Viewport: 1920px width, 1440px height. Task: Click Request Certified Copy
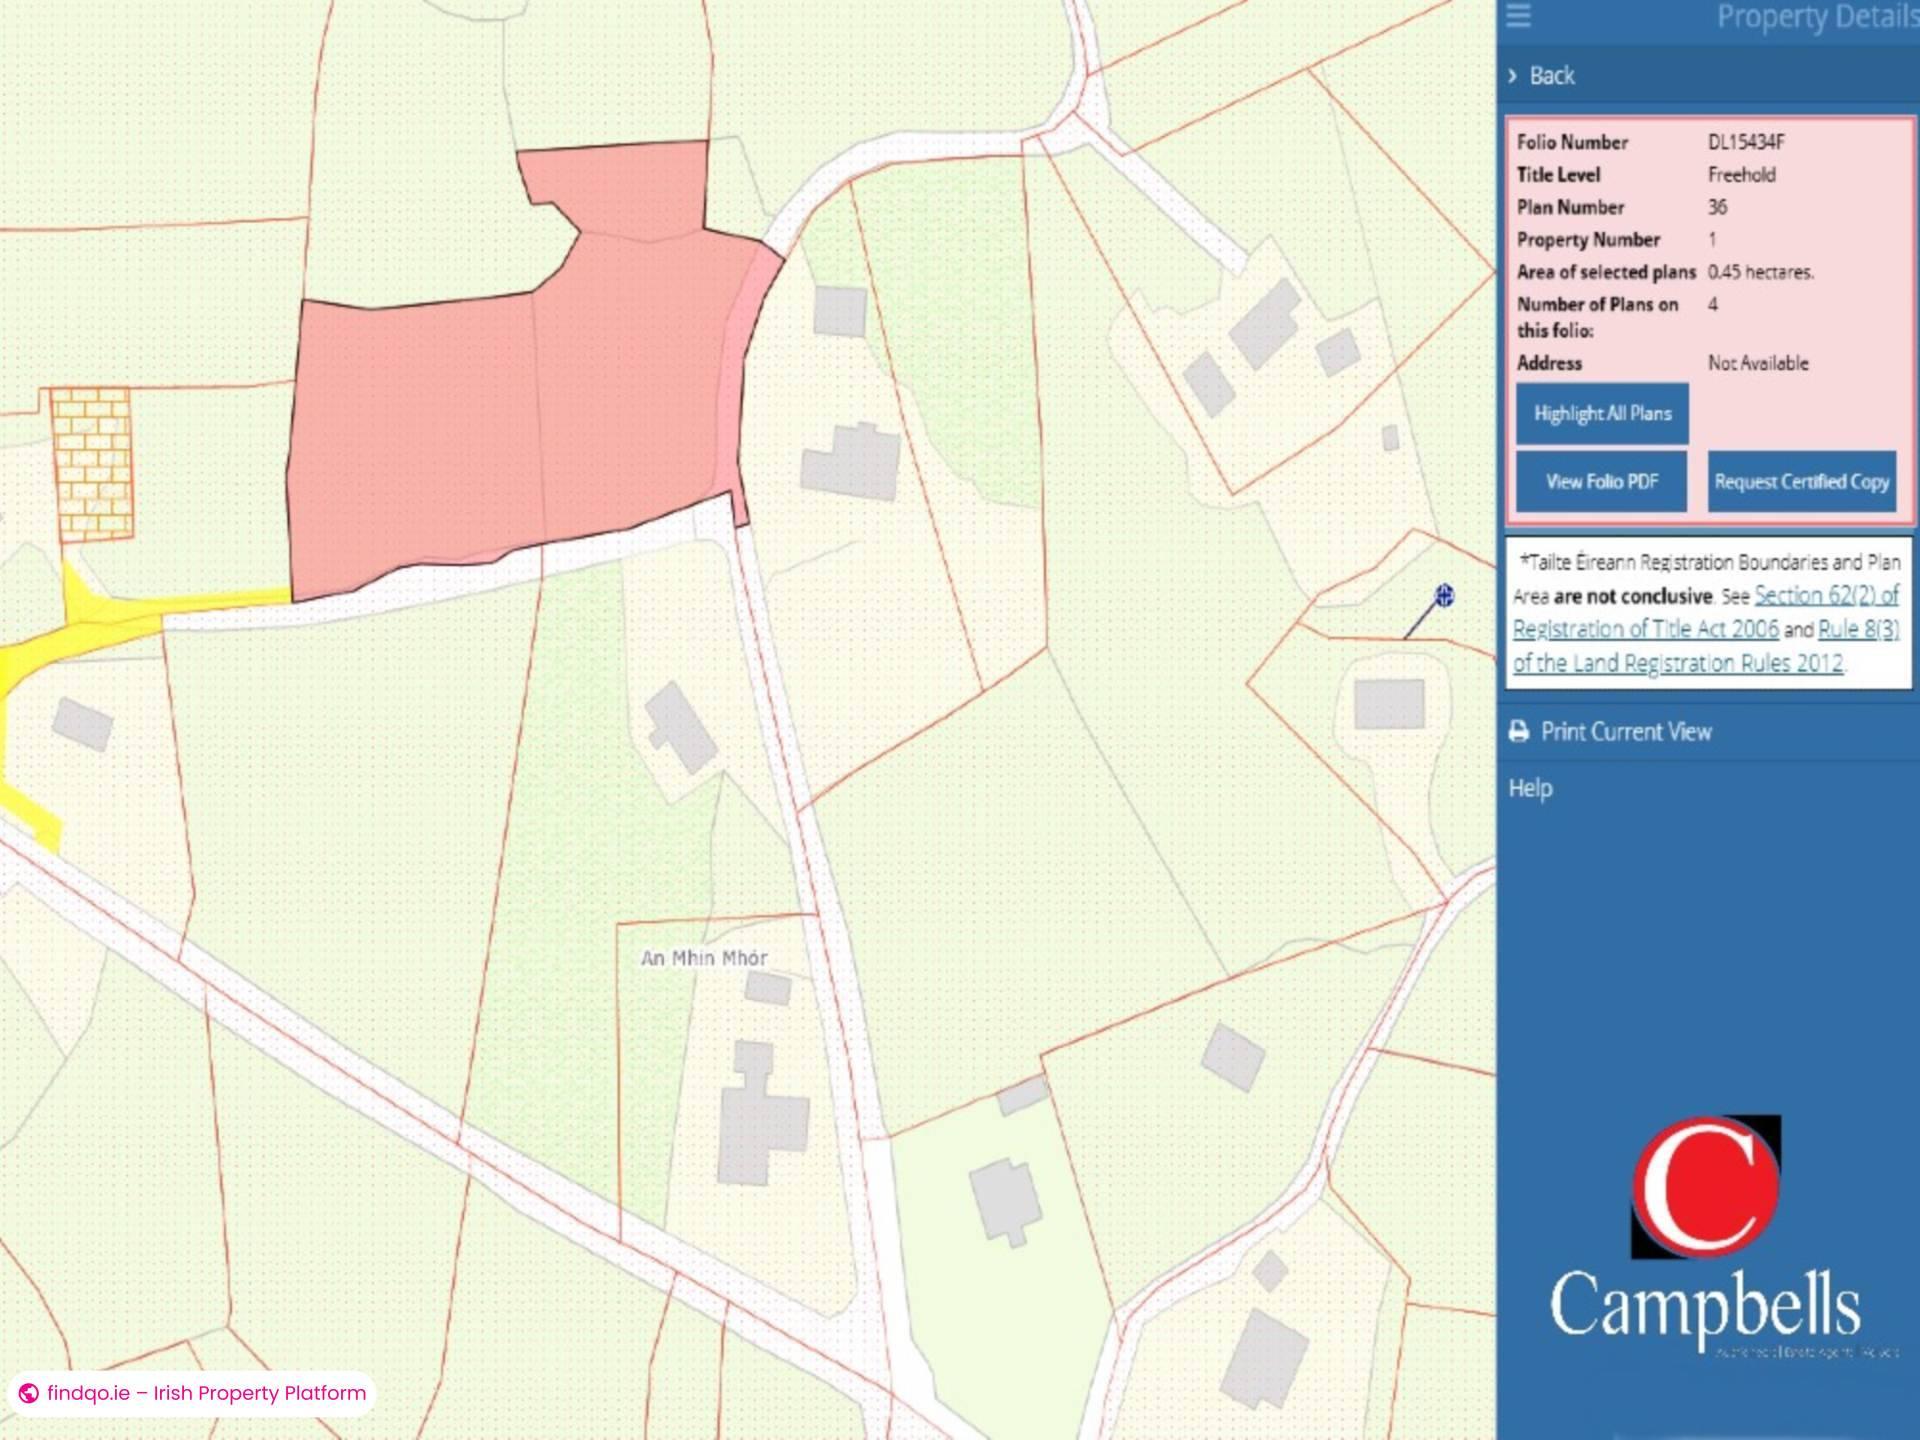pyautogui.click(x=1802, y=481)
